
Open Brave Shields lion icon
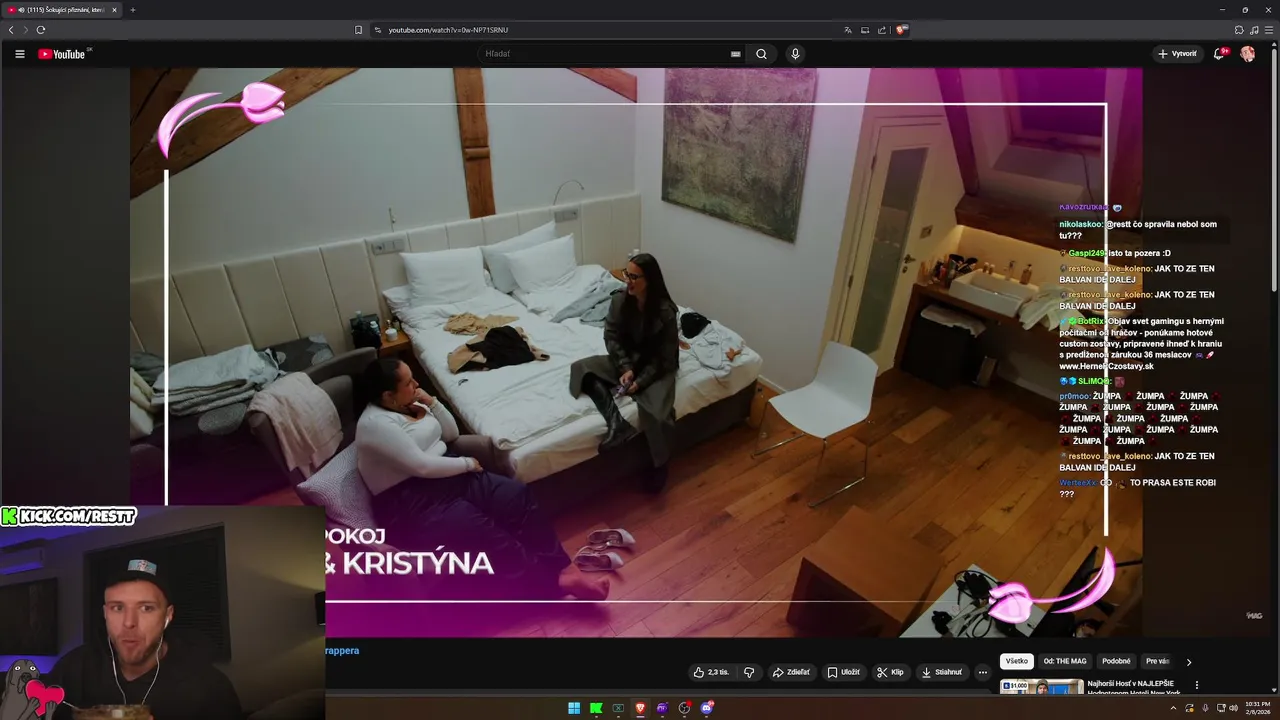click(x=901, y=30)
